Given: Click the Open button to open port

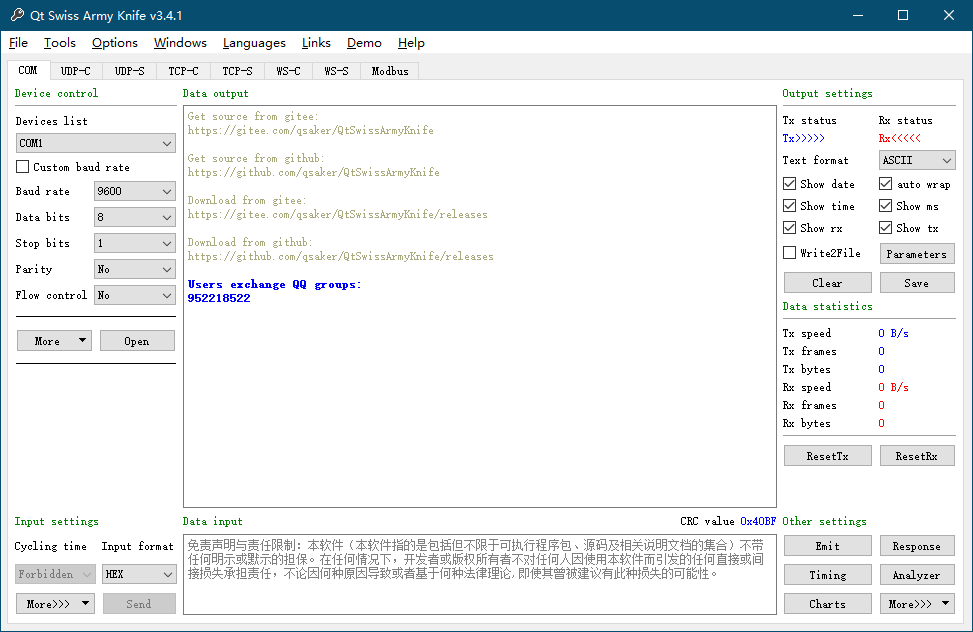Looking at the screenshot, I should [x=137, y=341].
